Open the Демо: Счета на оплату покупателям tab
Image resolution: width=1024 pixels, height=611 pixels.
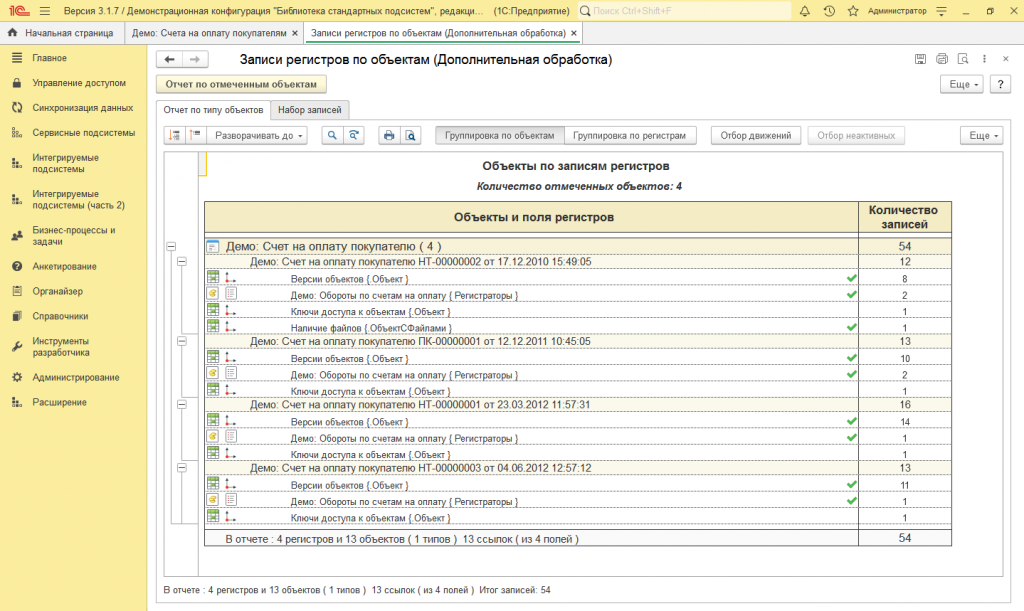(x=209, y=33)
